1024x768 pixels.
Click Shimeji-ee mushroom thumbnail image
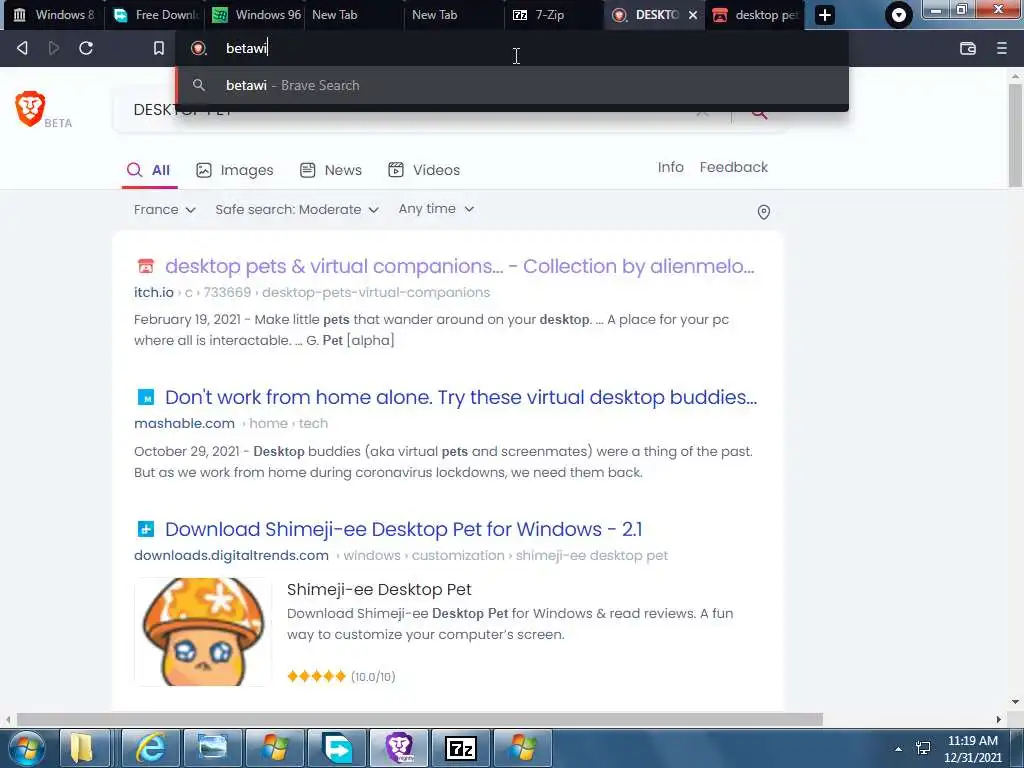[x=203, y=632]
